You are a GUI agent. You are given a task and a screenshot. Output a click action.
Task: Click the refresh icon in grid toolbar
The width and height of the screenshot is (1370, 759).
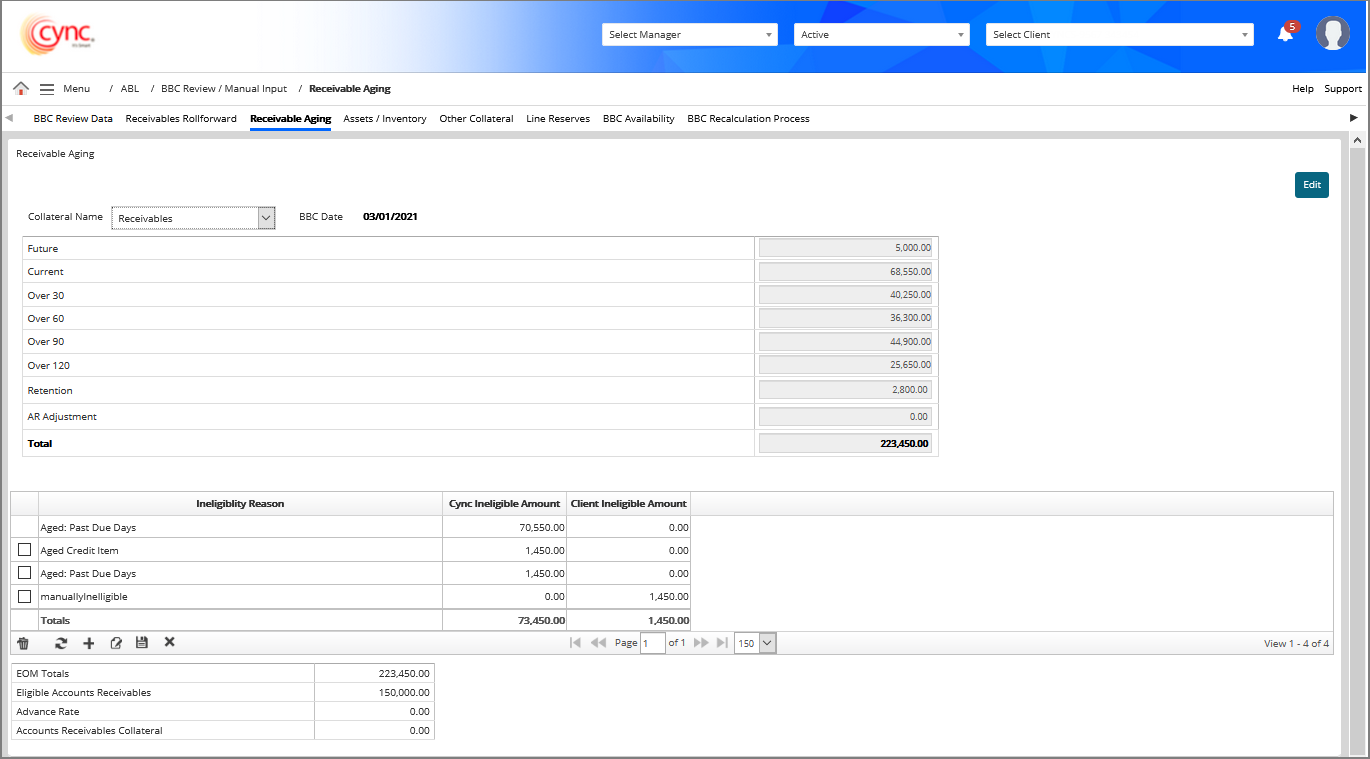click(x=61, y=643)
